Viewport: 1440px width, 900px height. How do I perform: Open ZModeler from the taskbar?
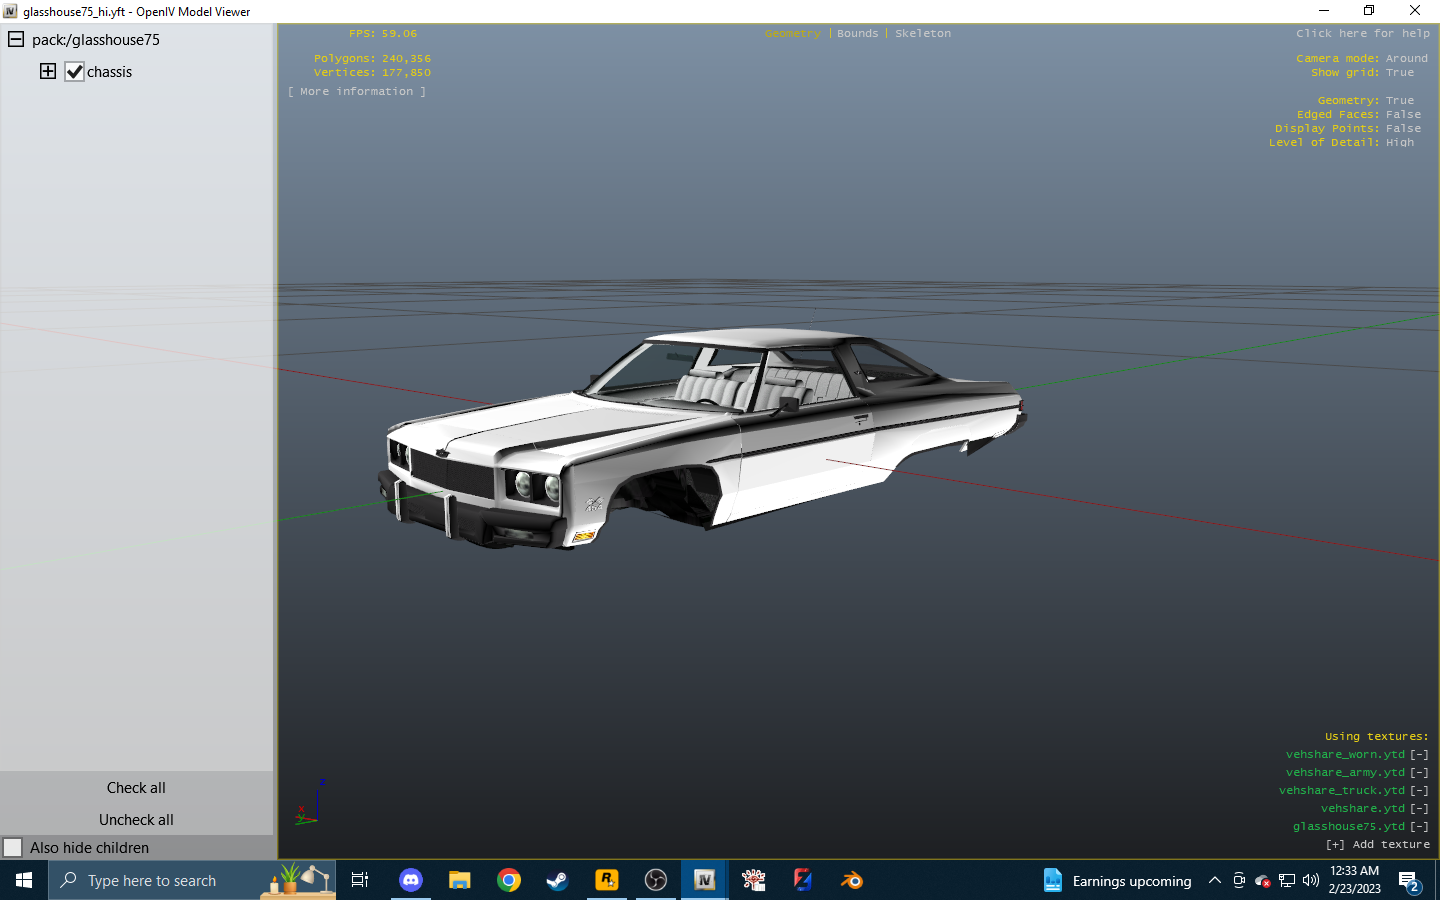coord(802,881)
